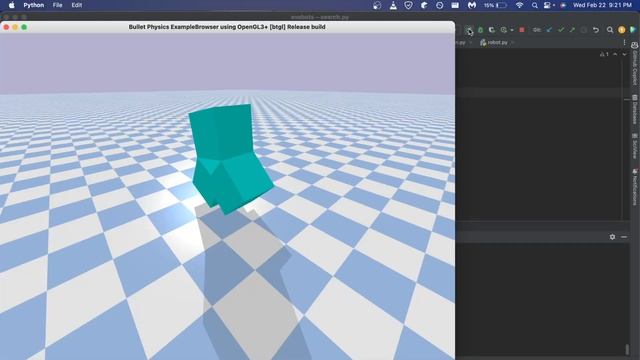The width and height of the screenshot is (640, 360).
Task: Click the run panel settings gear icon
Action: (x=612, y=237)
